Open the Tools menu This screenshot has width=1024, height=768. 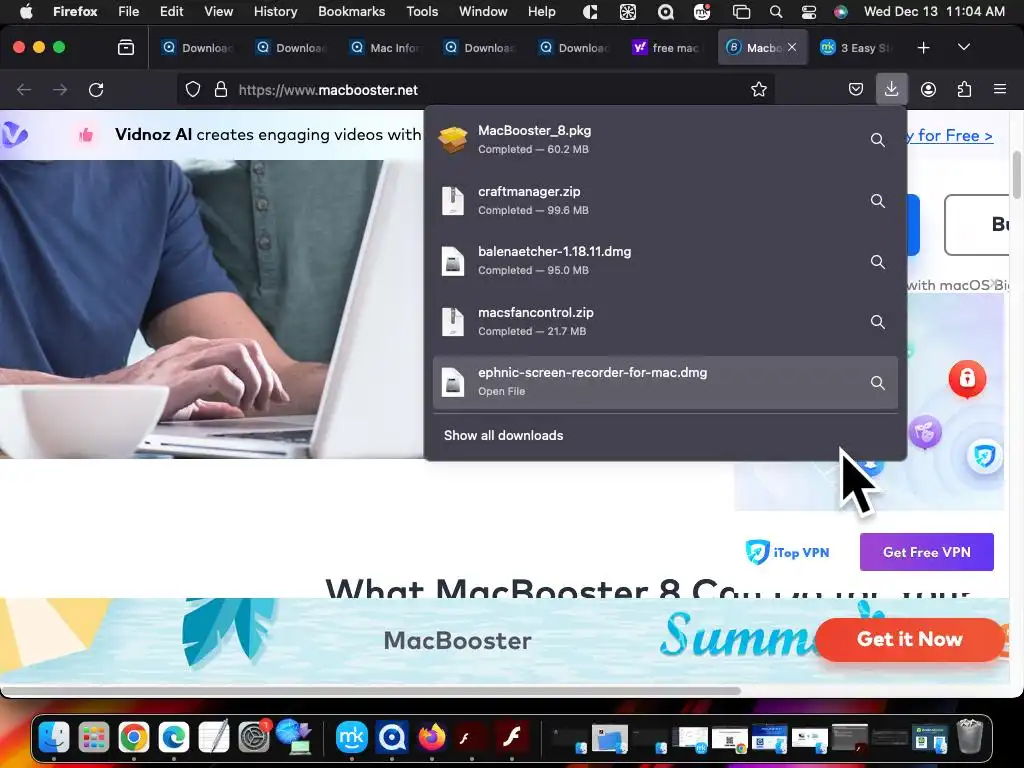[x=422, y=11]
